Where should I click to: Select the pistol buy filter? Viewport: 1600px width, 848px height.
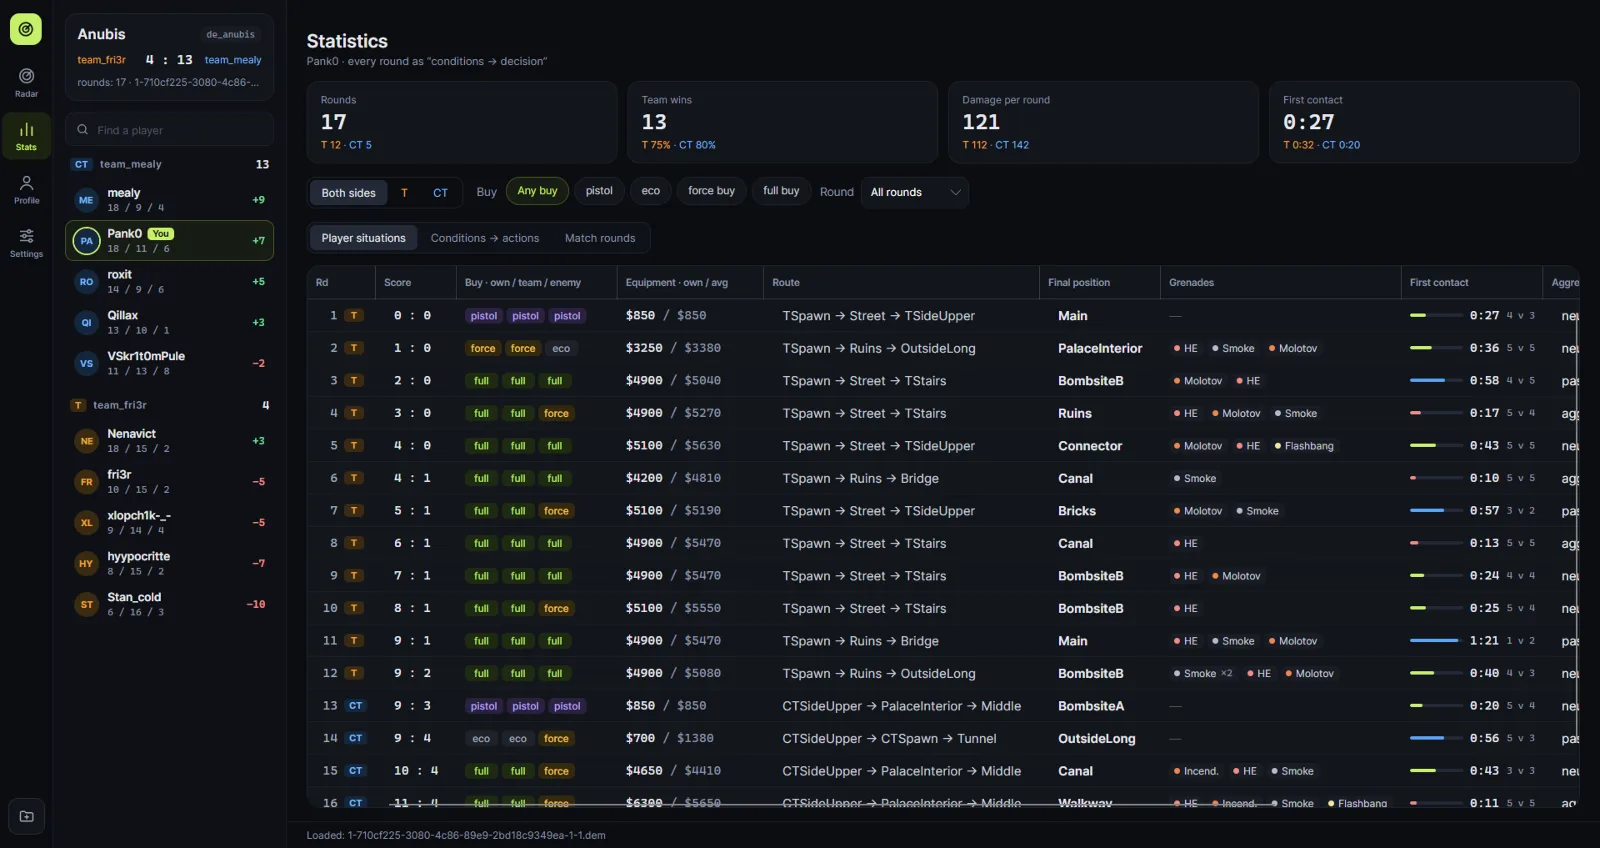point(599,191)
